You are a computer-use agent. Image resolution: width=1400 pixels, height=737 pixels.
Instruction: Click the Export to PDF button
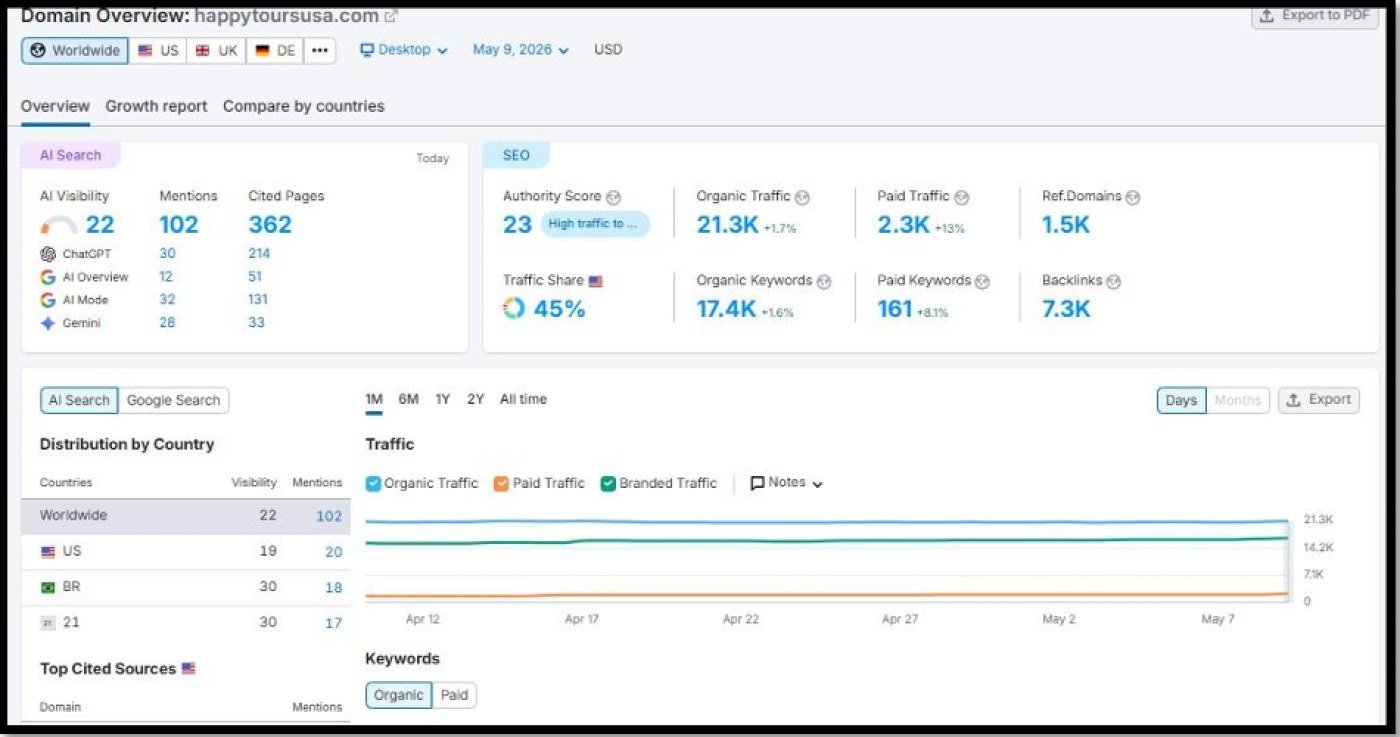click(1315, 15)
